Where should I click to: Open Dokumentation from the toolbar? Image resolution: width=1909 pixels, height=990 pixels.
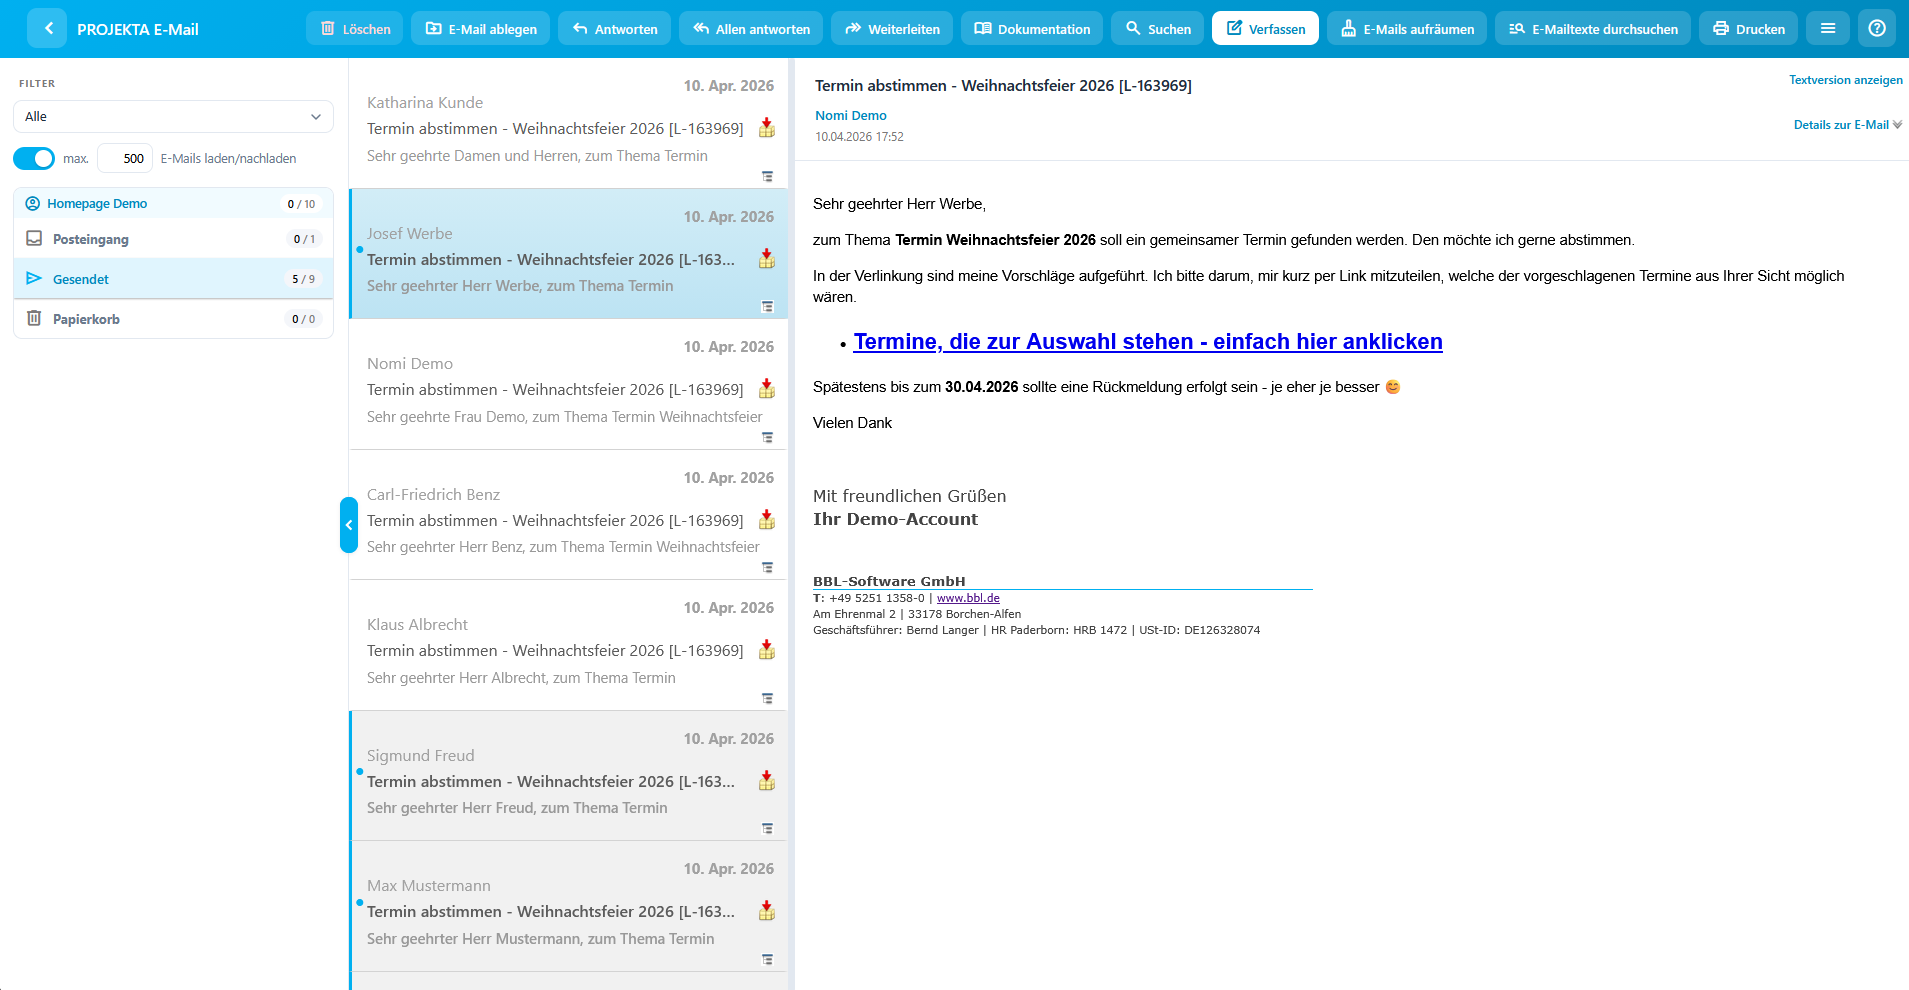click(1032, 28)
